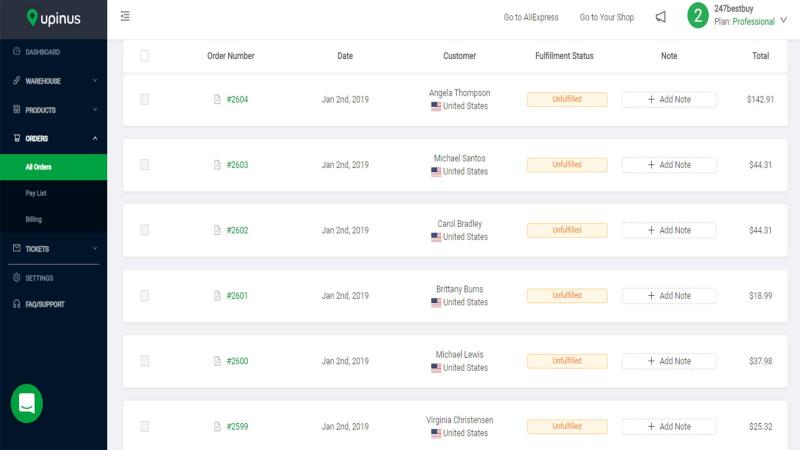This screenshot has height=450, width=800.
Task: Toggle the sidebar collapse menu icon
Action: coord(125,16)
